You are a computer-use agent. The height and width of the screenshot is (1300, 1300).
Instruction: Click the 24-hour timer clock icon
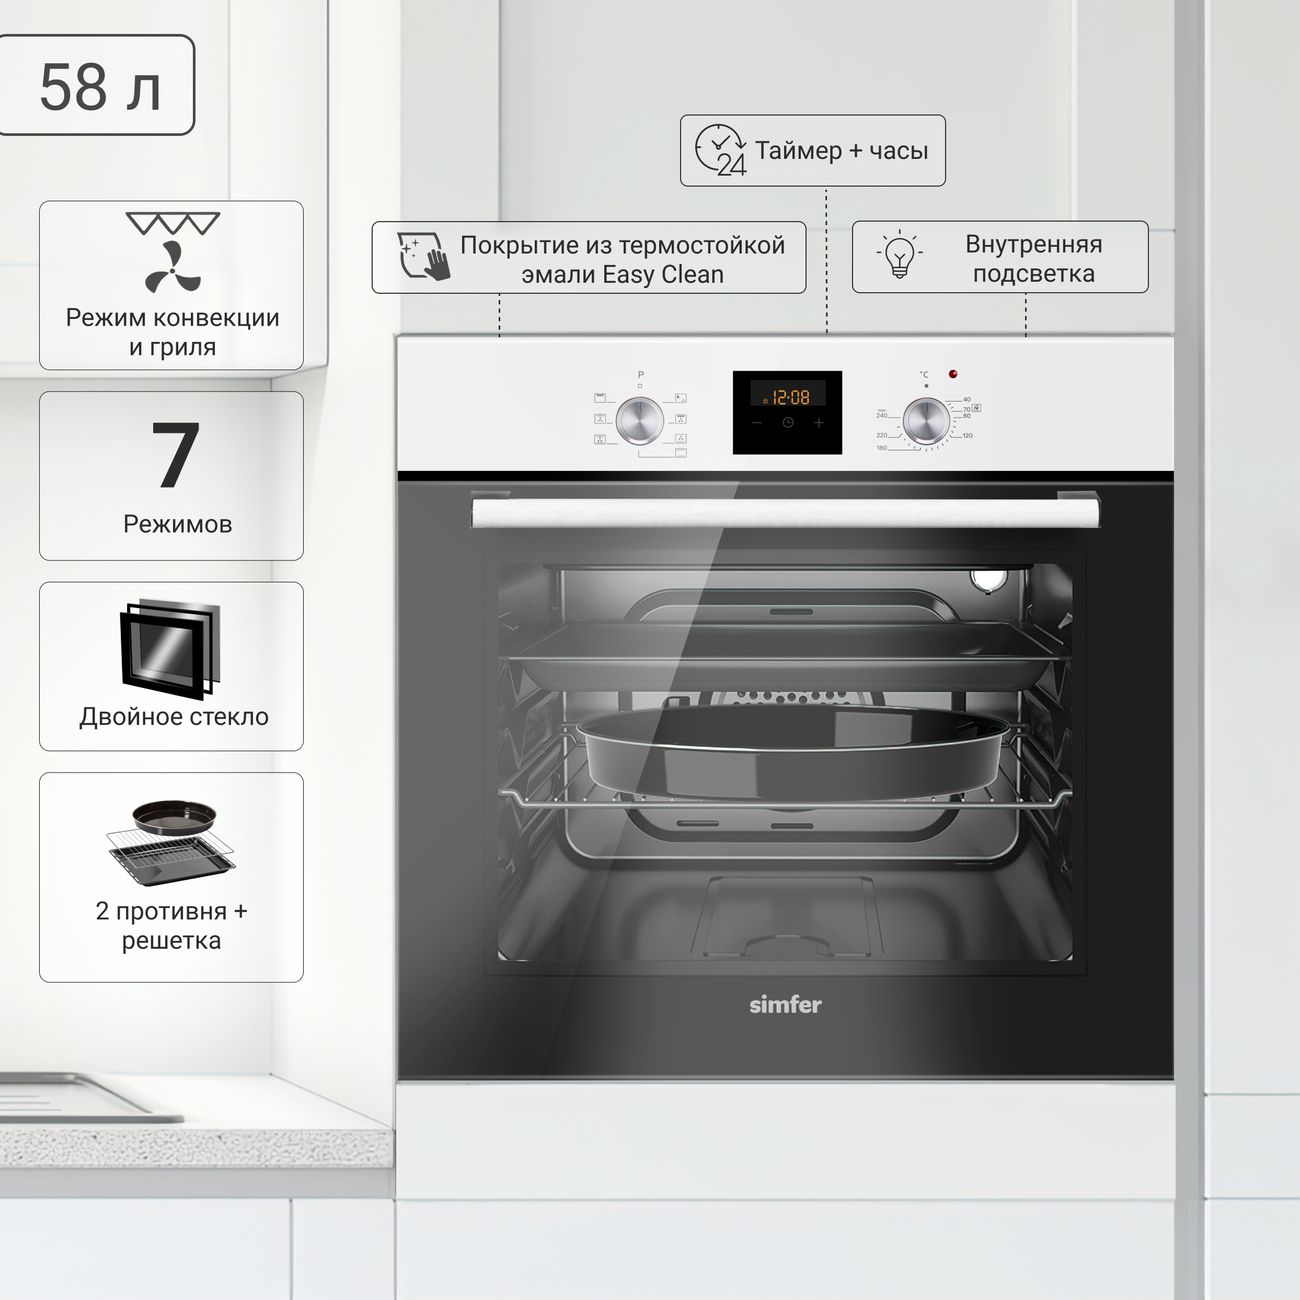720,151
